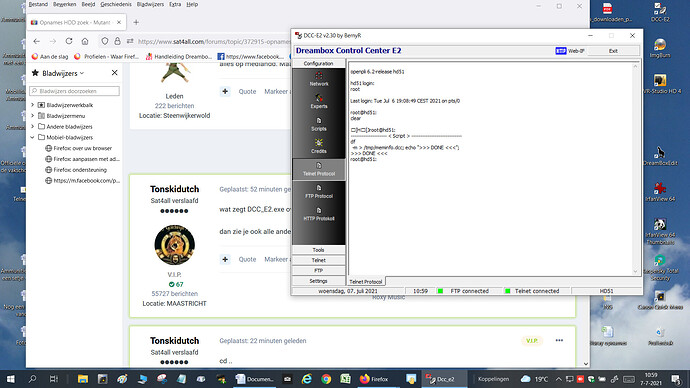Expand the Bladwijzerwerkbalk tree folder
Image resolution: width=690 pixels, height=388 pixels.
(33, 105)
